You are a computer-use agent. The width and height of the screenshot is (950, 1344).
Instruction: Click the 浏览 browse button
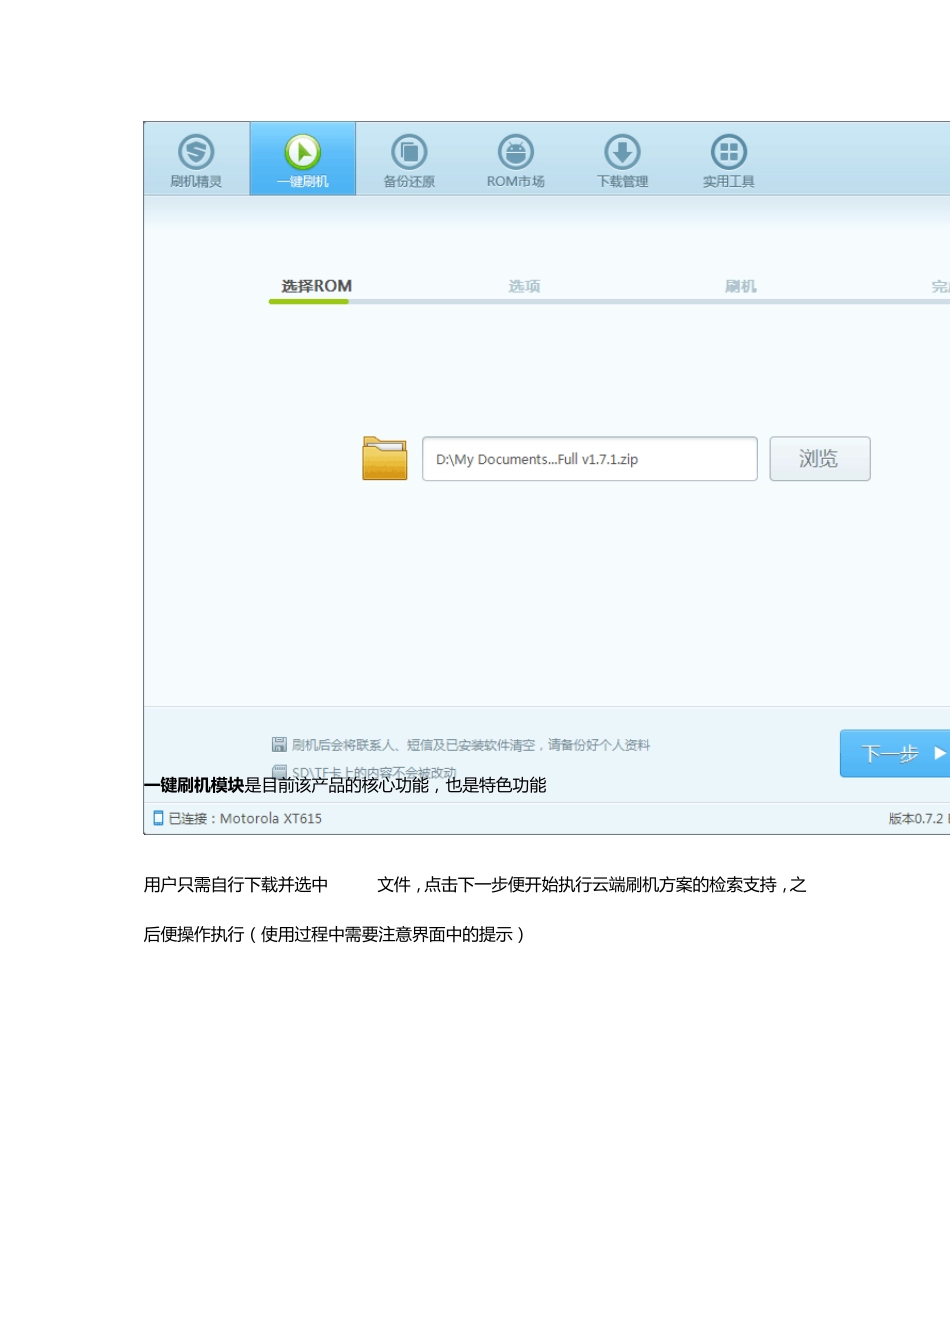coord(820,459)
